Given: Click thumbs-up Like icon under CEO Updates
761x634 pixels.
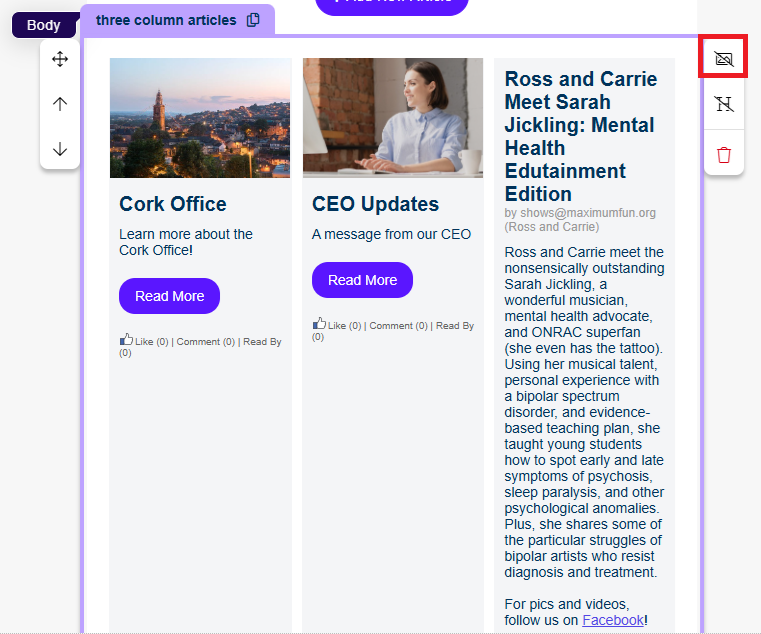Looking at the screenshot, I should [319, 323].
